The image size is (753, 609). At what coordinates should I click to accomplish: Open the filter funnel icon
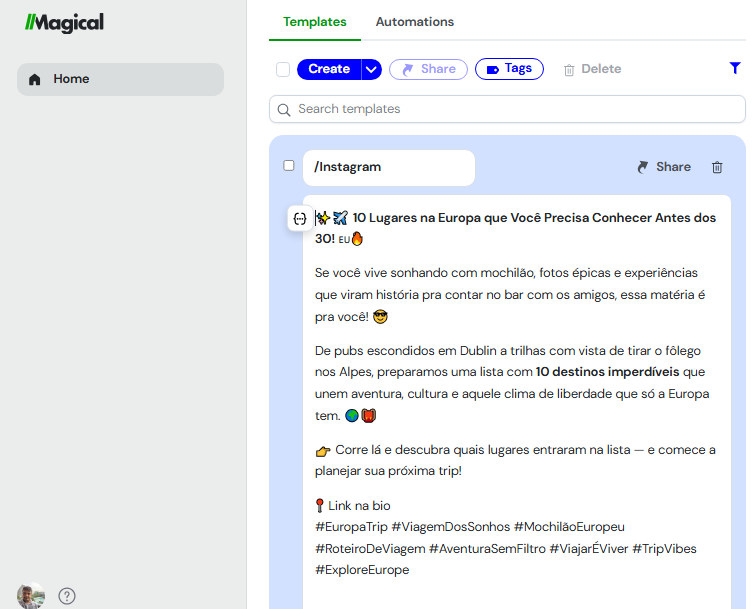(735, 68)
